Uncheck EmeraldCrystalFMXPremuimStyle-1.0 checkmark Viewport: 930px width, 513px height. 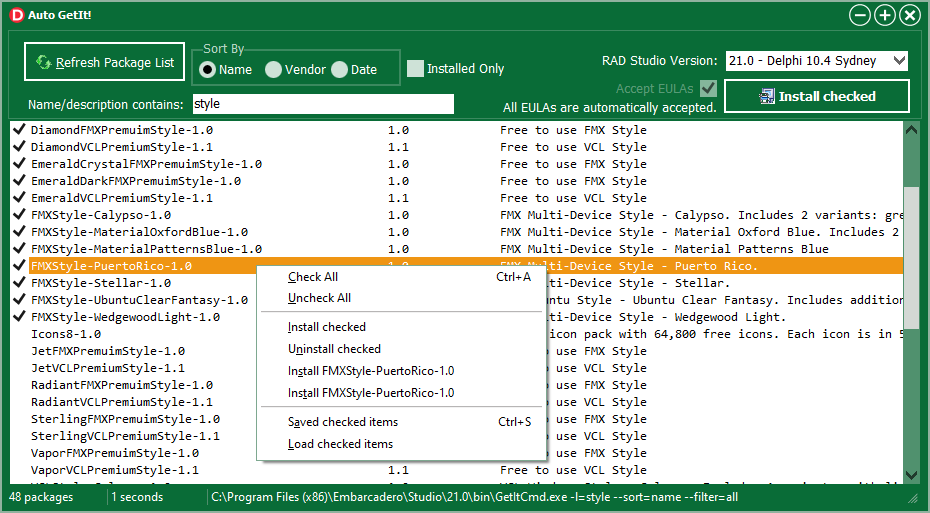[x=19, y=164]
